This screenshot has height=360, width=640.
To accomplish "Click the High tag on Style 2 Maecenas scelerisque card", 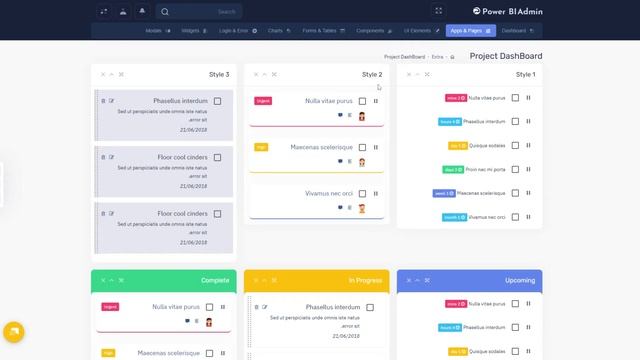I will 261,147.
